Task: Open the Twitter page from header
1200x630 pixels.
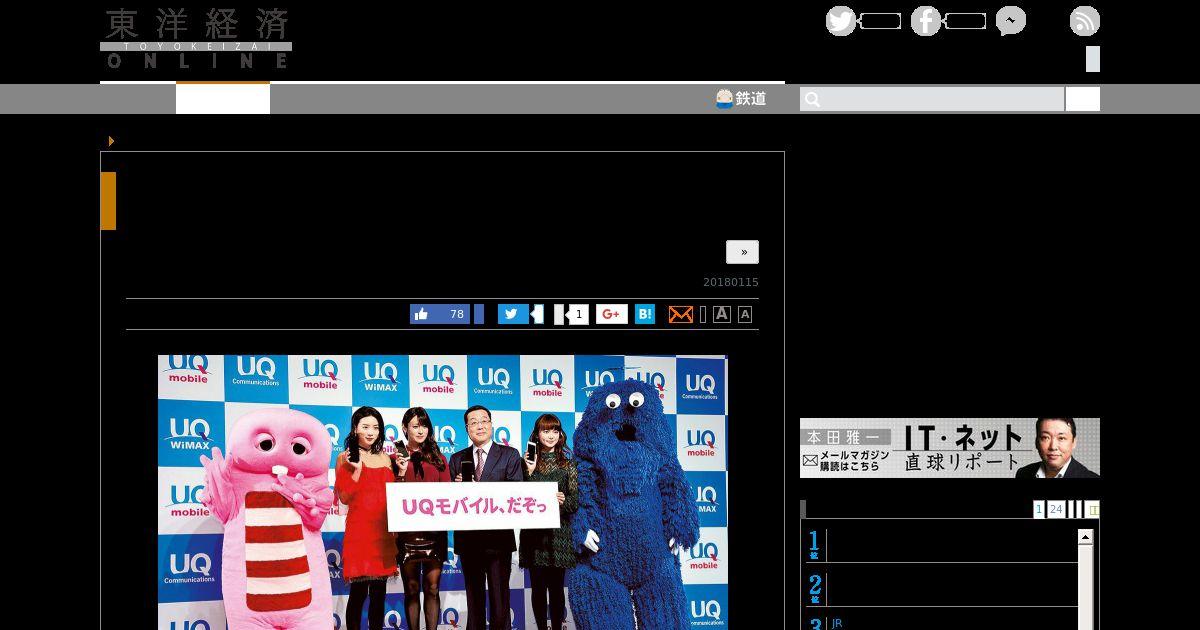Action: [x=841, y=21]
